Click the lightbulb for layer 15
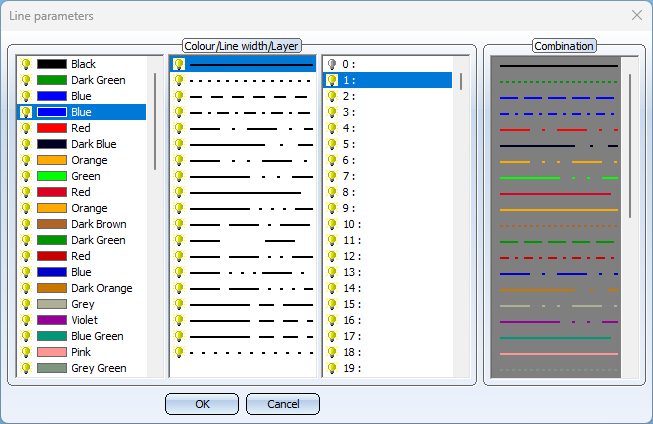The image size is (653, 424). [x=332, y=304]
